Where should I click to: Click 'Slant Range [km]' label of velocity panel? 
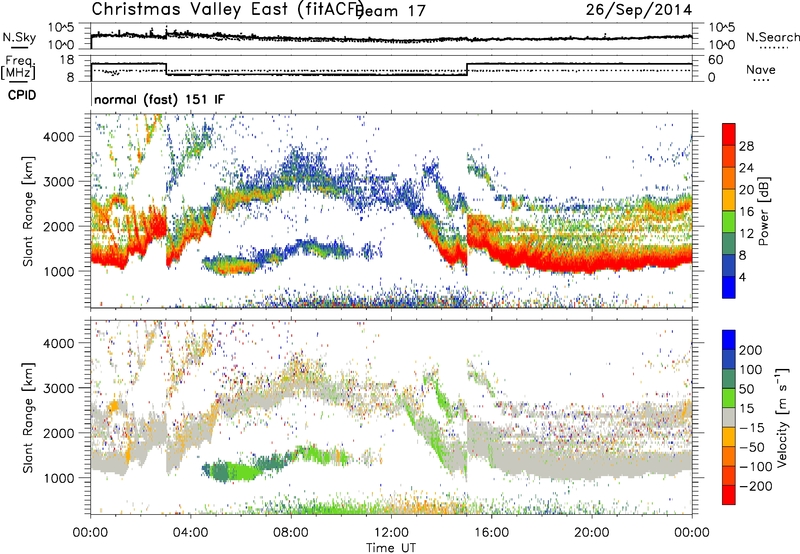27,417
